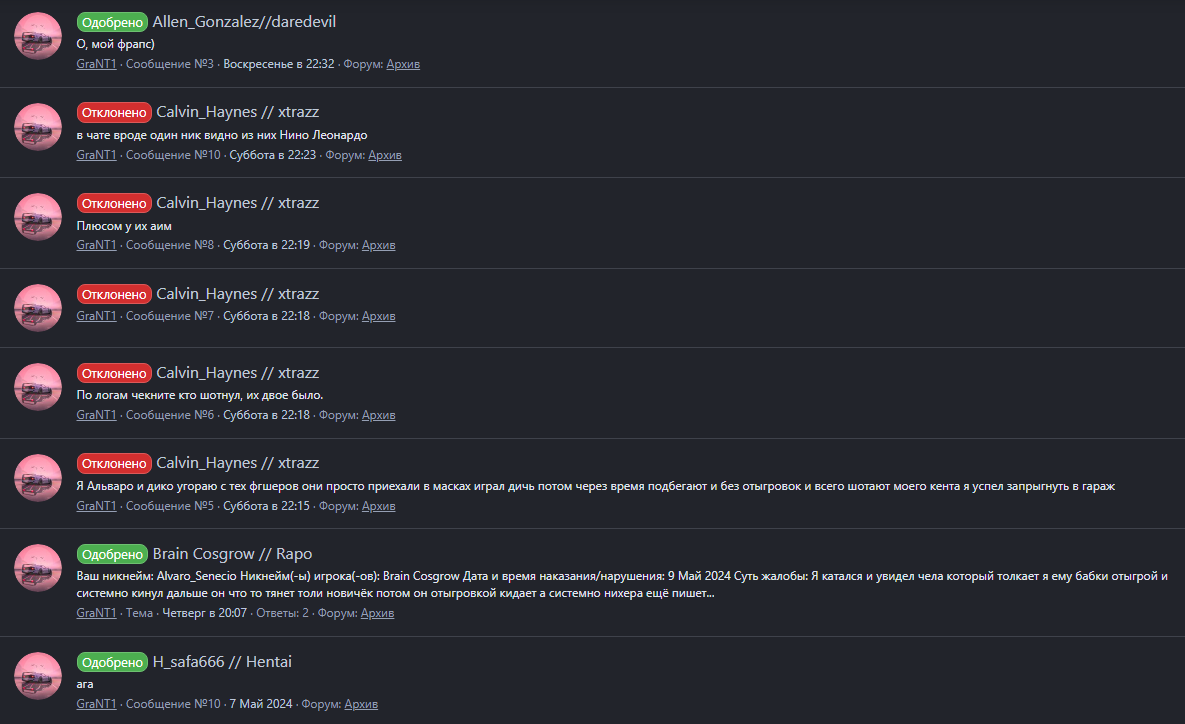
Task: Click the avatar for the Сообщение №8 result
Action: pyautogui.click(x=38, y=218)
